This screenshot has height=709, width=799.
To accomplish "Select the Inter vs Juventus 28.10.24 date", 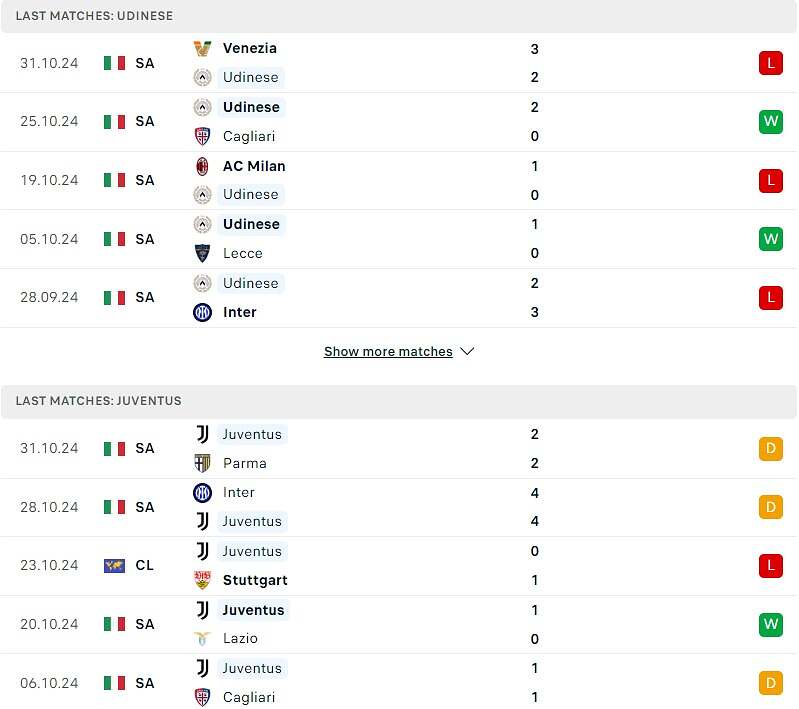I will [49, 507].
